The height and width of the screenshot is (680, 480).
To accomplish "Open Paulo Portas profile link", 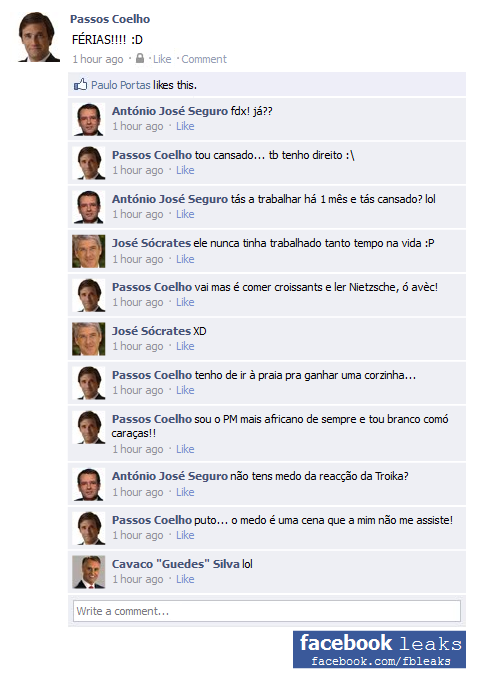I will pyautogui.click(x=121, y=85).
